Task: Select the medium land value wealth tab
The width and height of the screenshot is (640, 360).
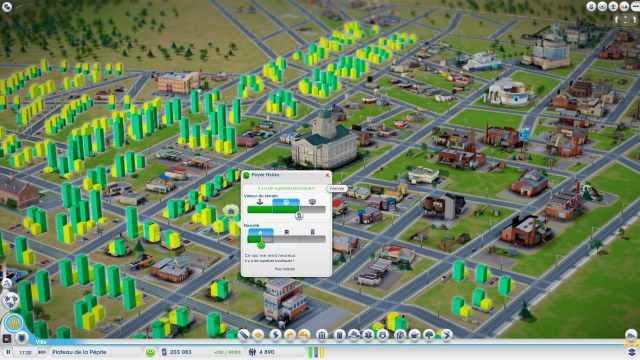Action: [286, 202]
